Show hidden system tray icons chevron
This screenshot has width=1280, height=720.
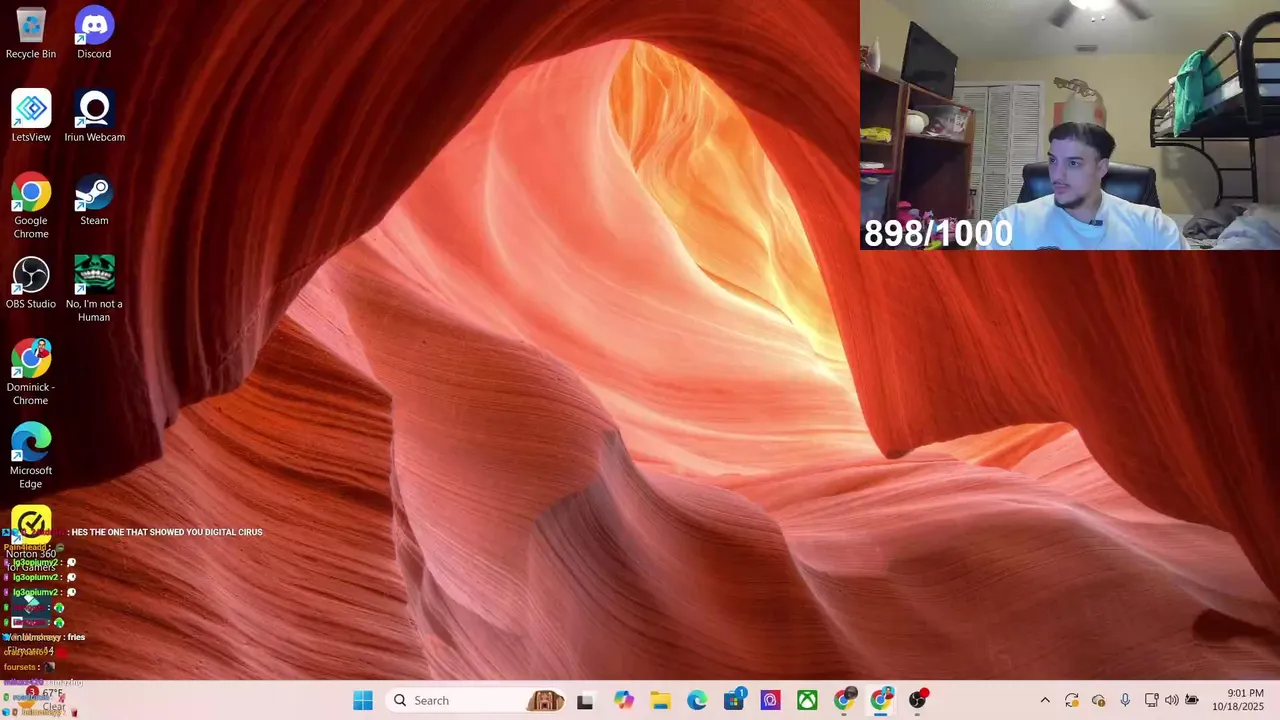1045,700
